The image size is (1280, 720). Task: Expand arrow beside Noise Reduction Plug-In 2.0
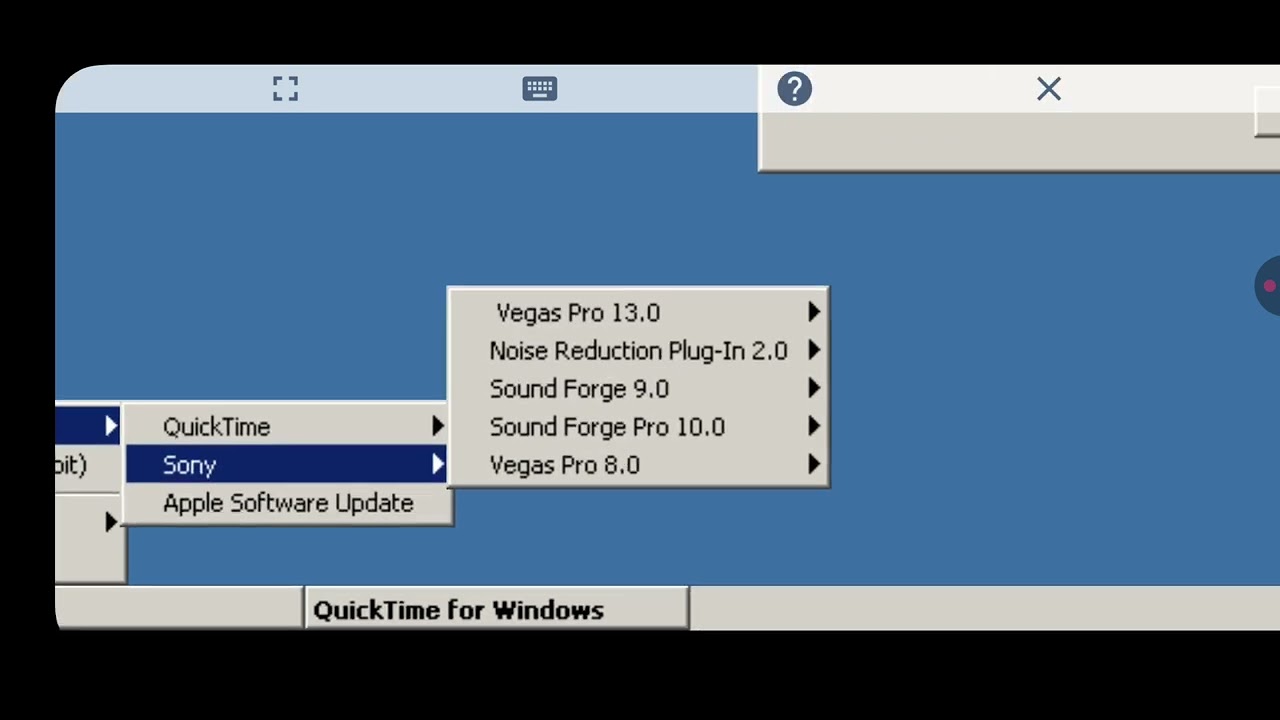[x=814, y=351]
